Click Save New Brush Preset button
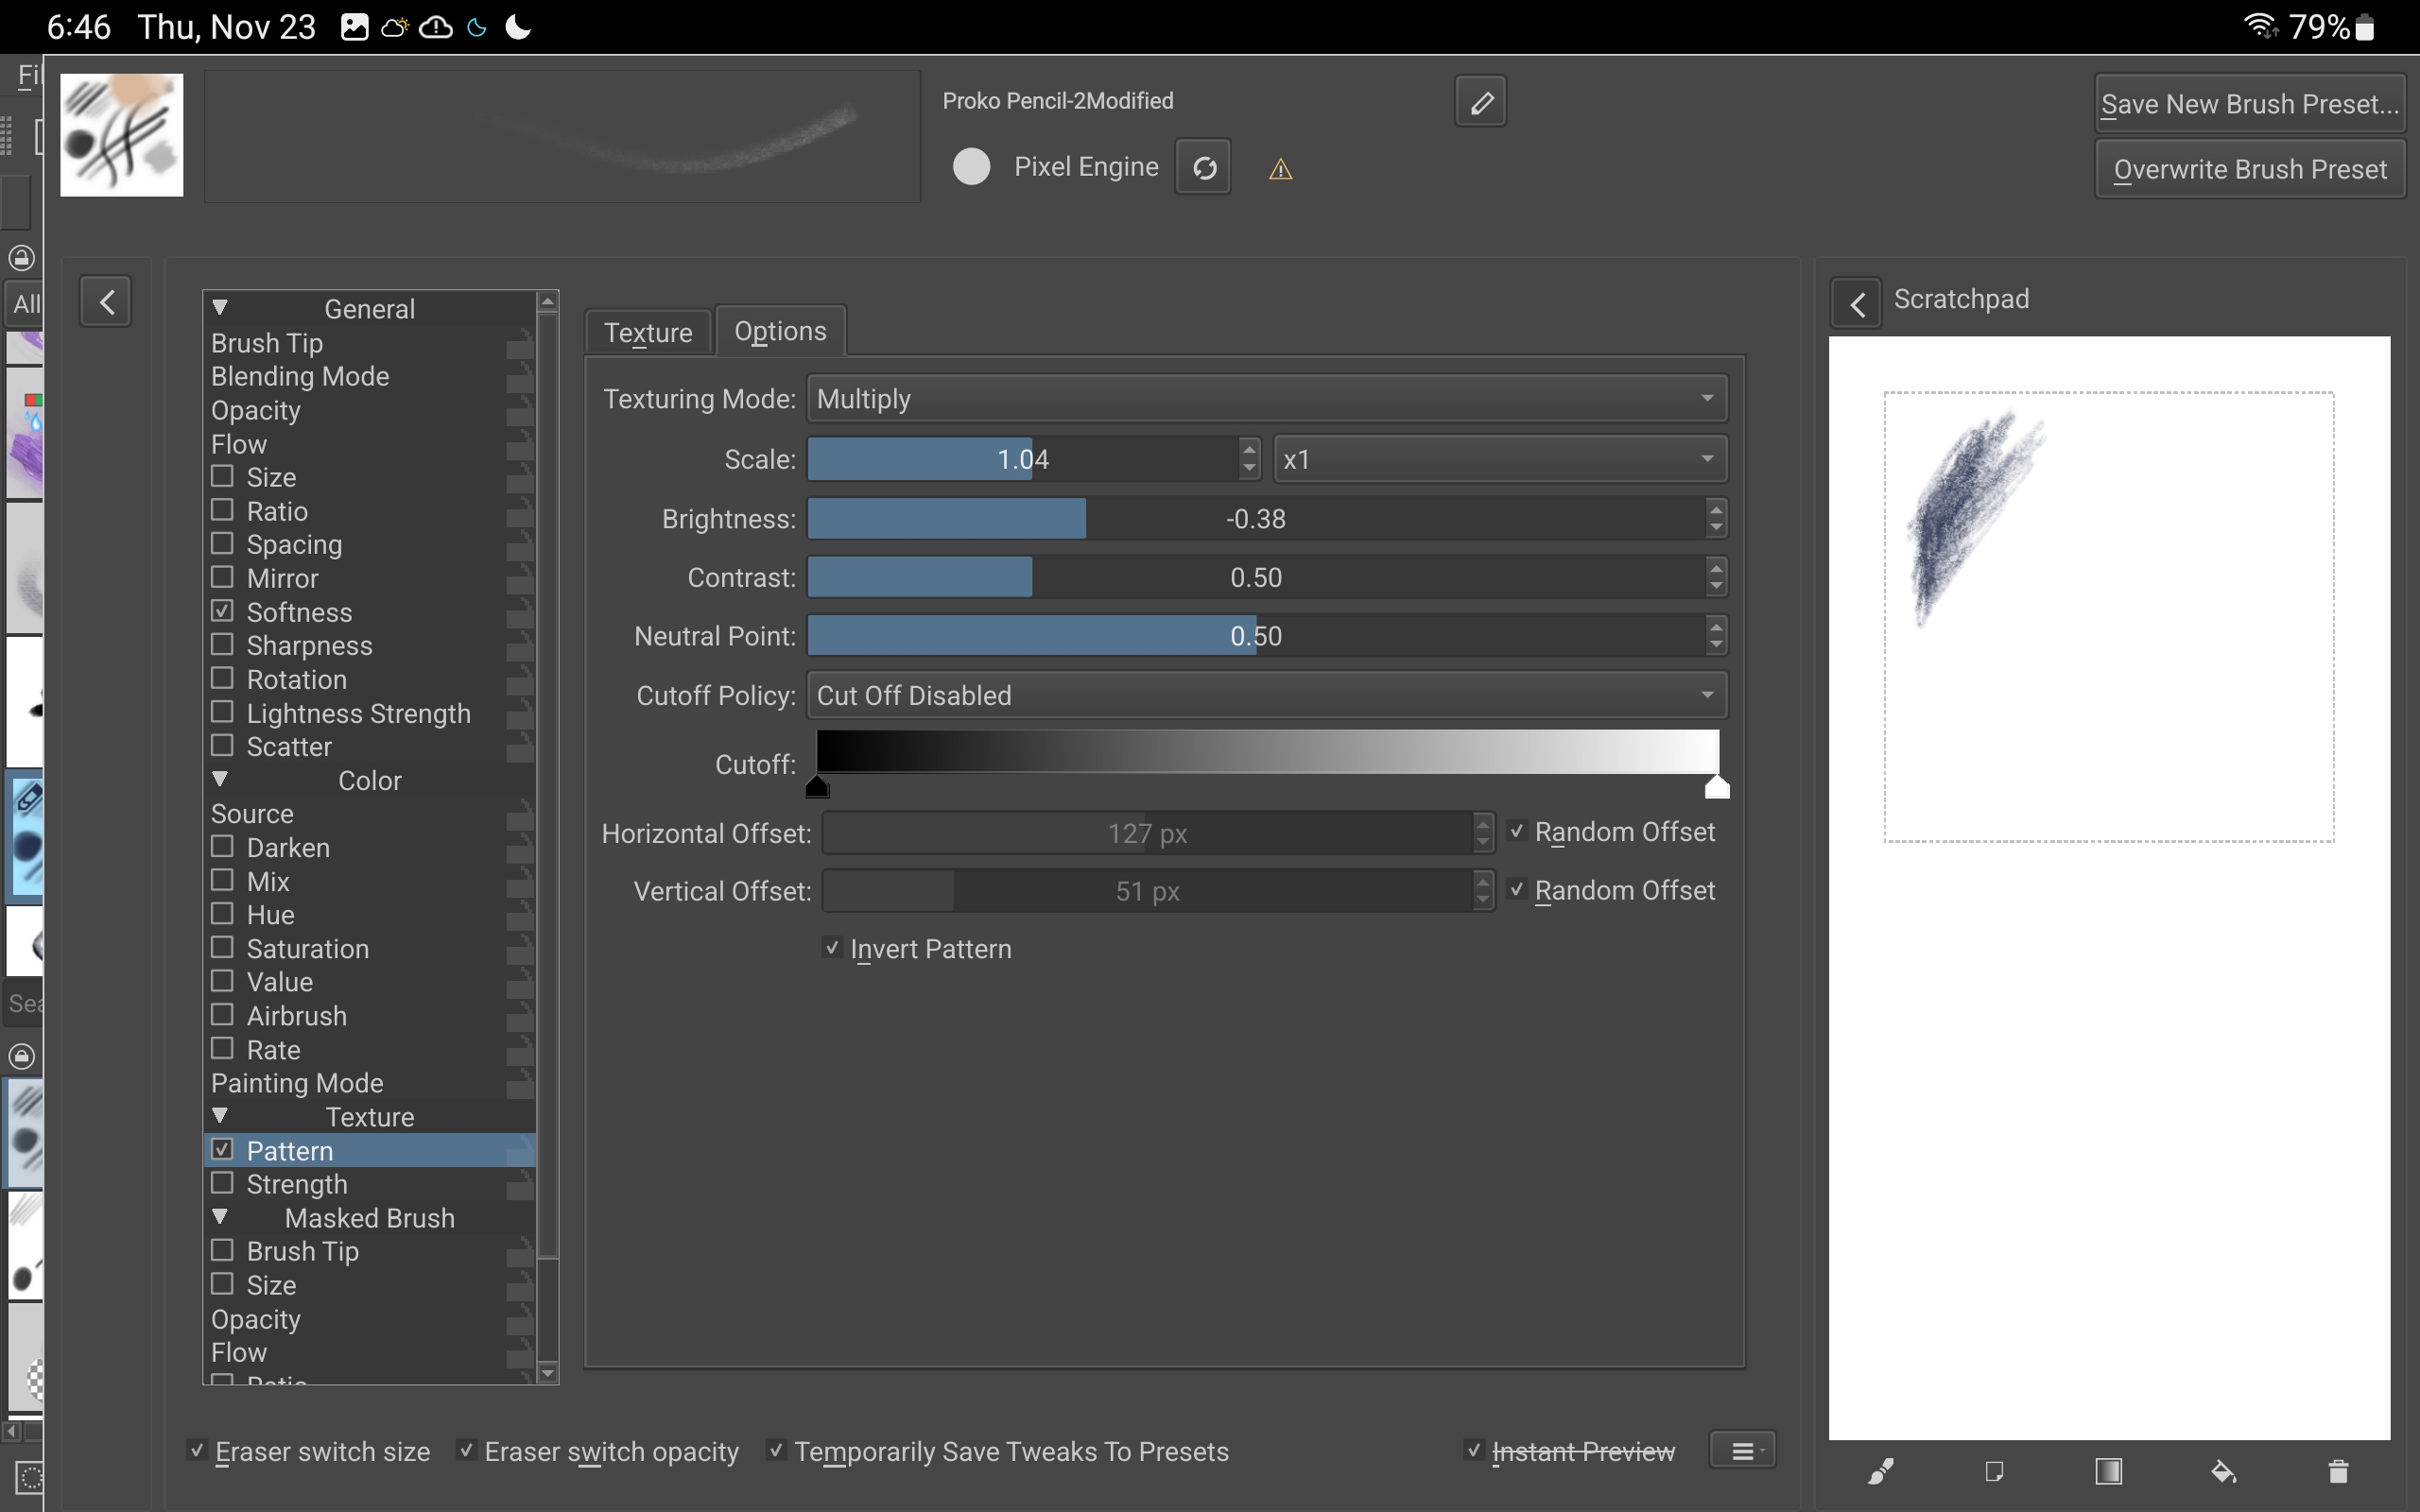The width and height of the screenshot is (2420, 1512). tap(2249, 104)
